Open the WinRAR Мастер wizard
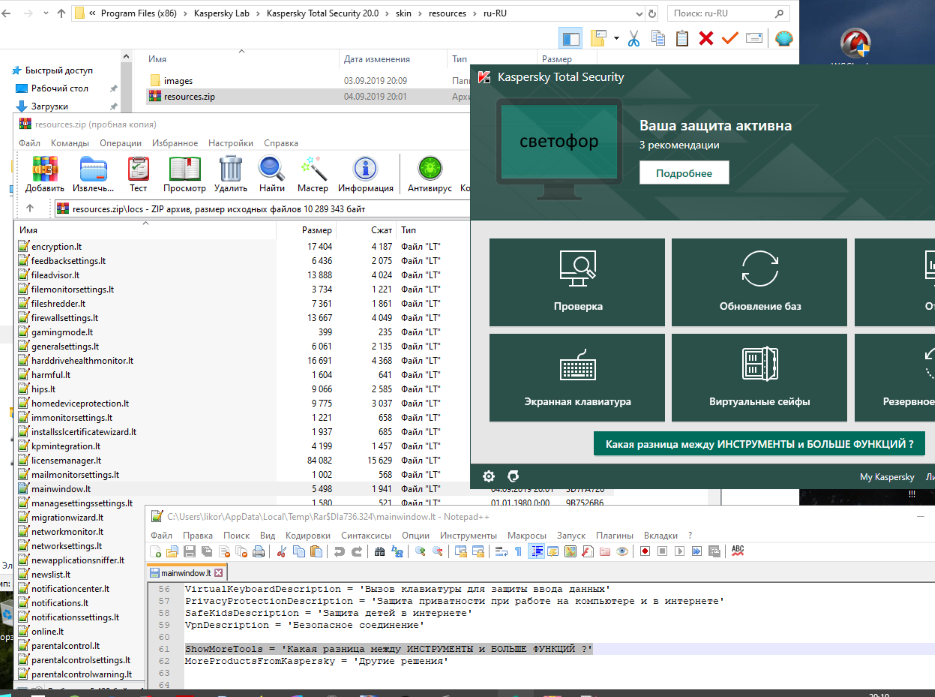 [312, 172]
